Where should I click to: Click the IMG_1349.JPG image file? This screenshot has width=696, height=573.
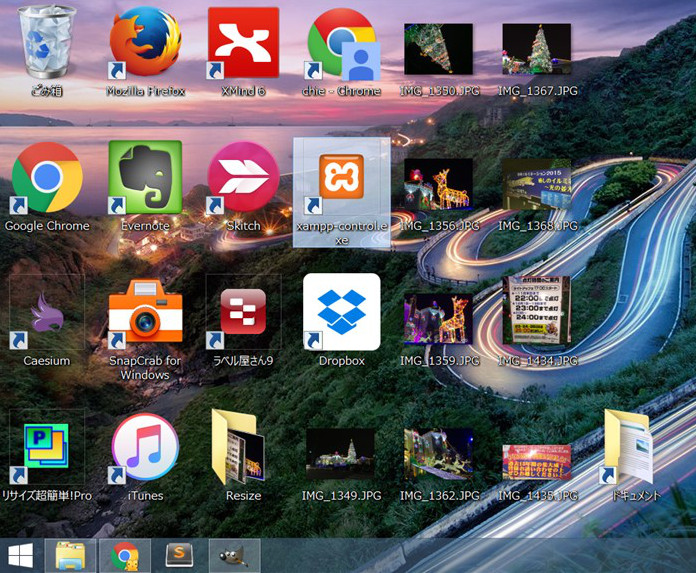tap(340, 454)
